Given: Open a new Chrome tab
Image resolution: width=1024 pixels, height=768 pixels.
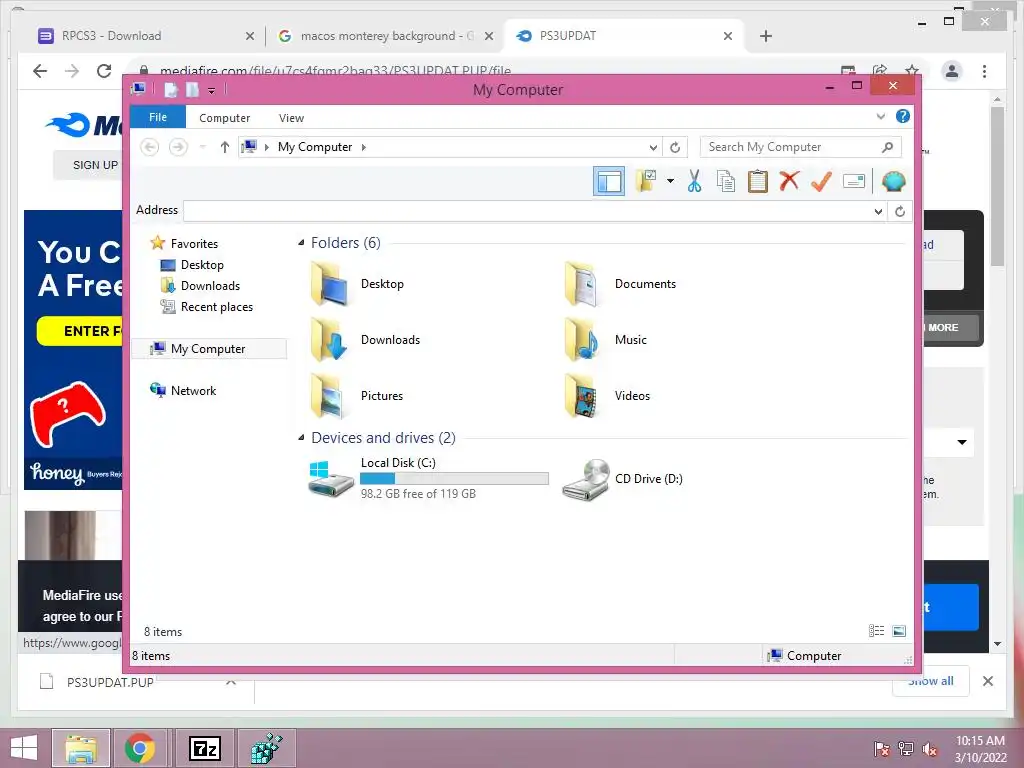Looking at the screenshot, I should click(766, 36).
